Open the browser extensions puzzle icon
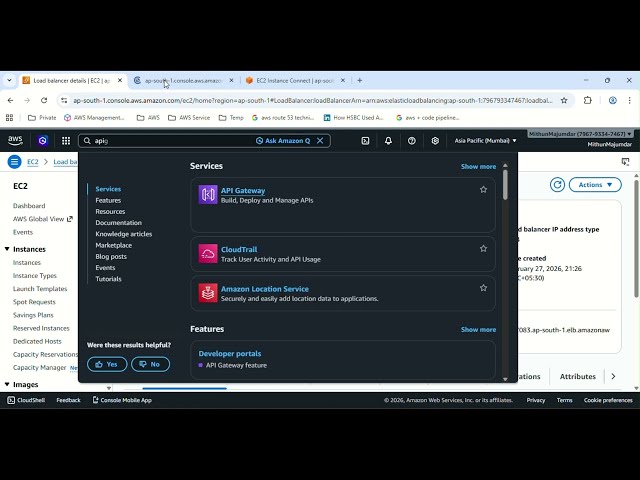This screenshot has width=640, height=480. pyautogui.click(x=587, y=100)
